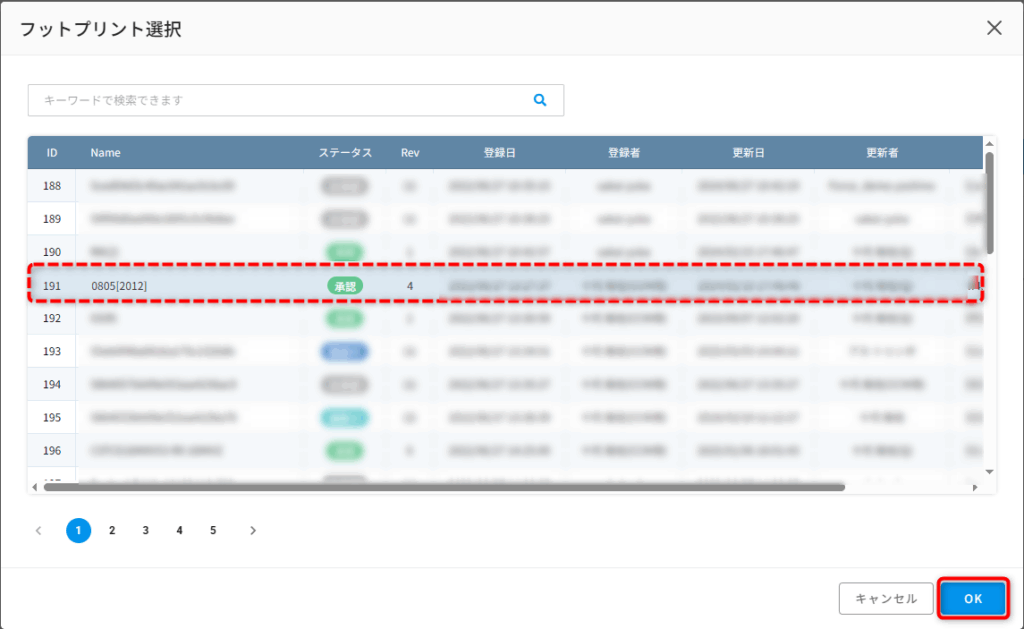Viewport: 1024px width, 629px height.
Task: Go to page 4
Action: [x=180, y=530]
